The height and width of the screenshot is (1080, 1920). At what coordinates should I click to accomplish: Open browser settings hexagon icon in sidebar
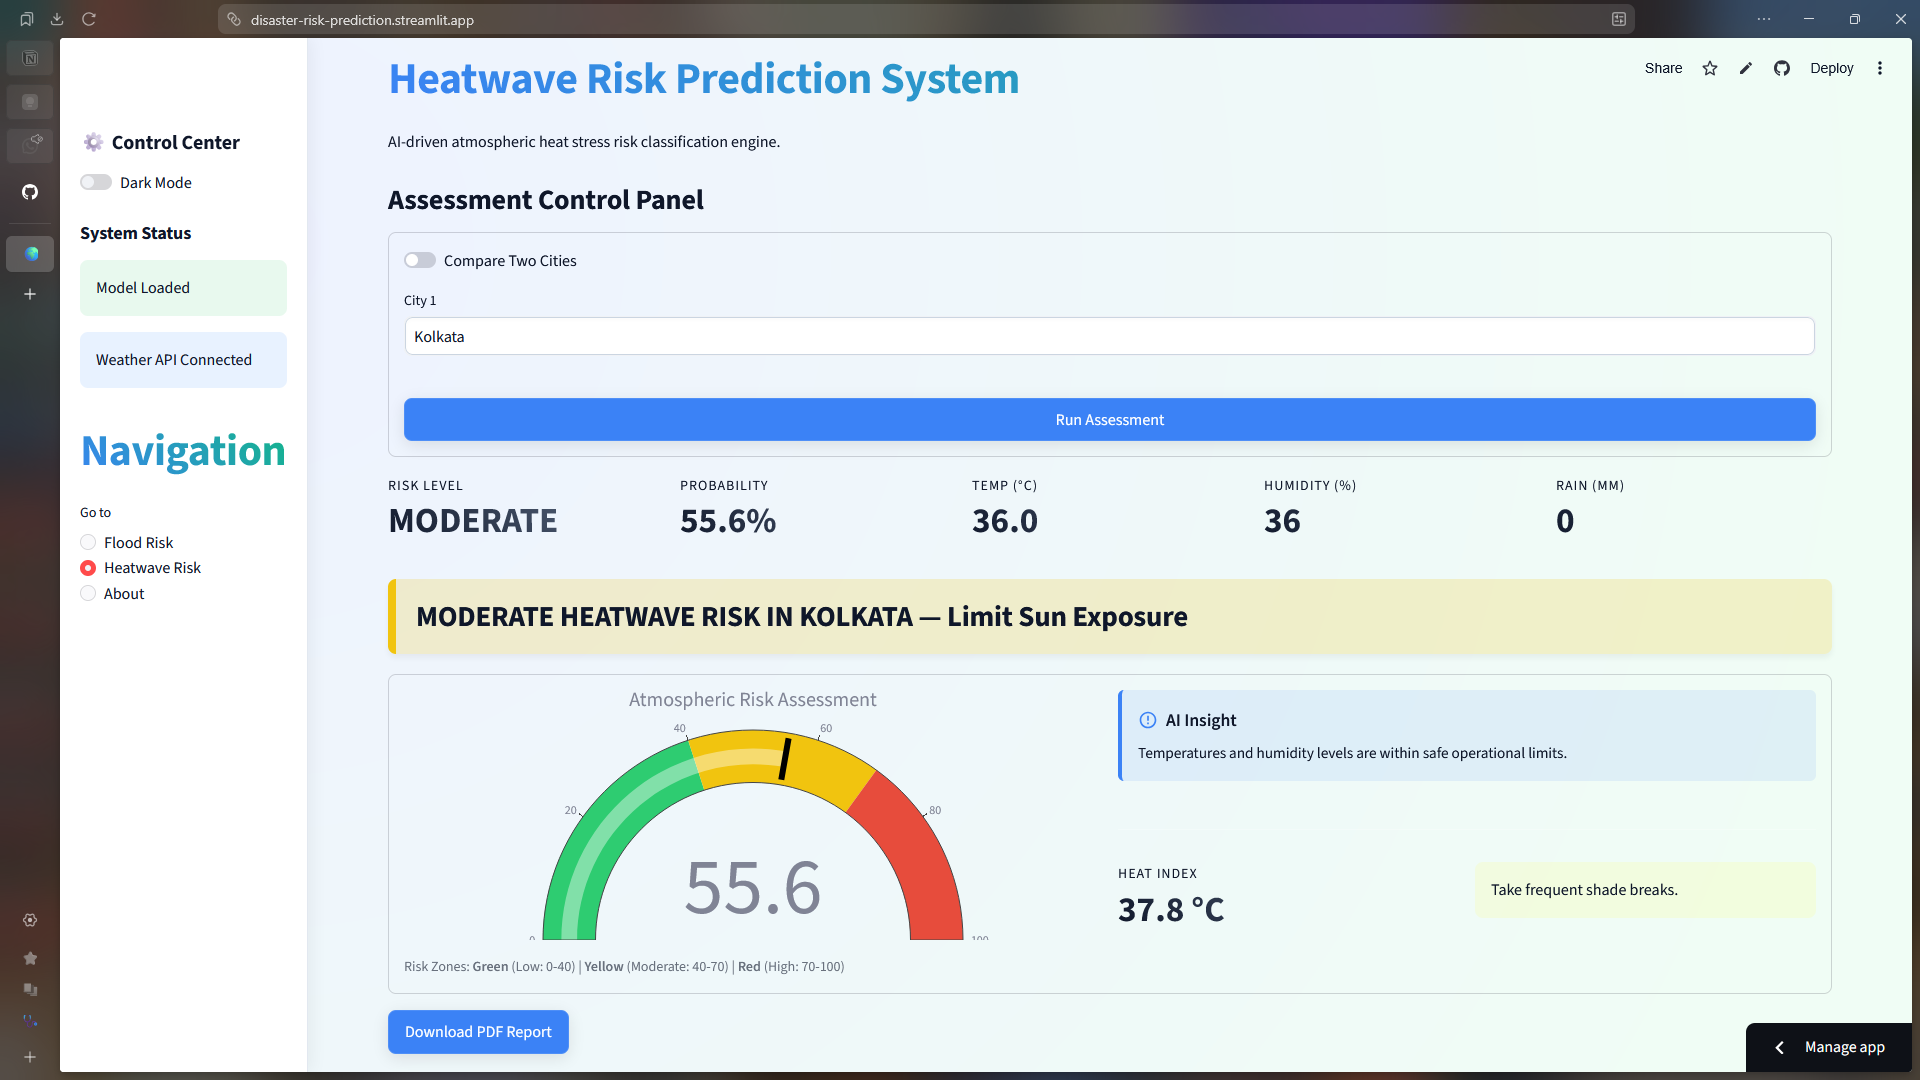pos(30,920)
